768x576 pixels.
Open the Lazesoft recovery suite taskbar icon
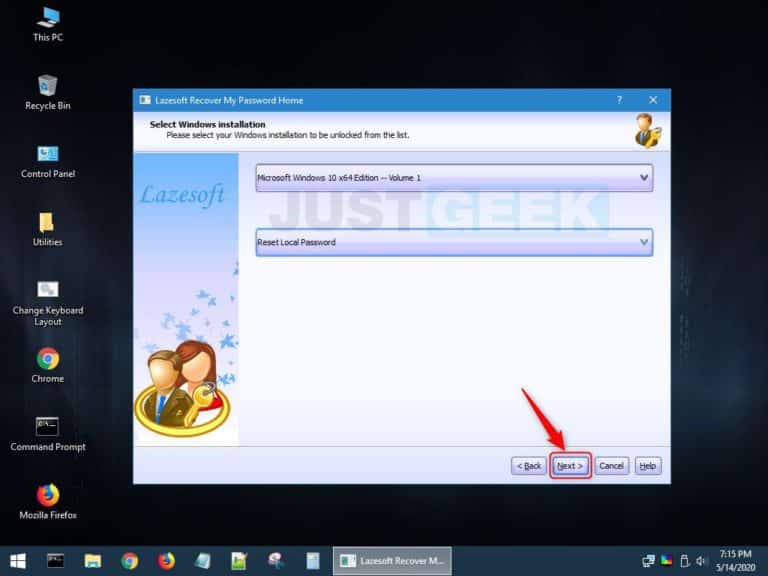click(x=276, y=561)
